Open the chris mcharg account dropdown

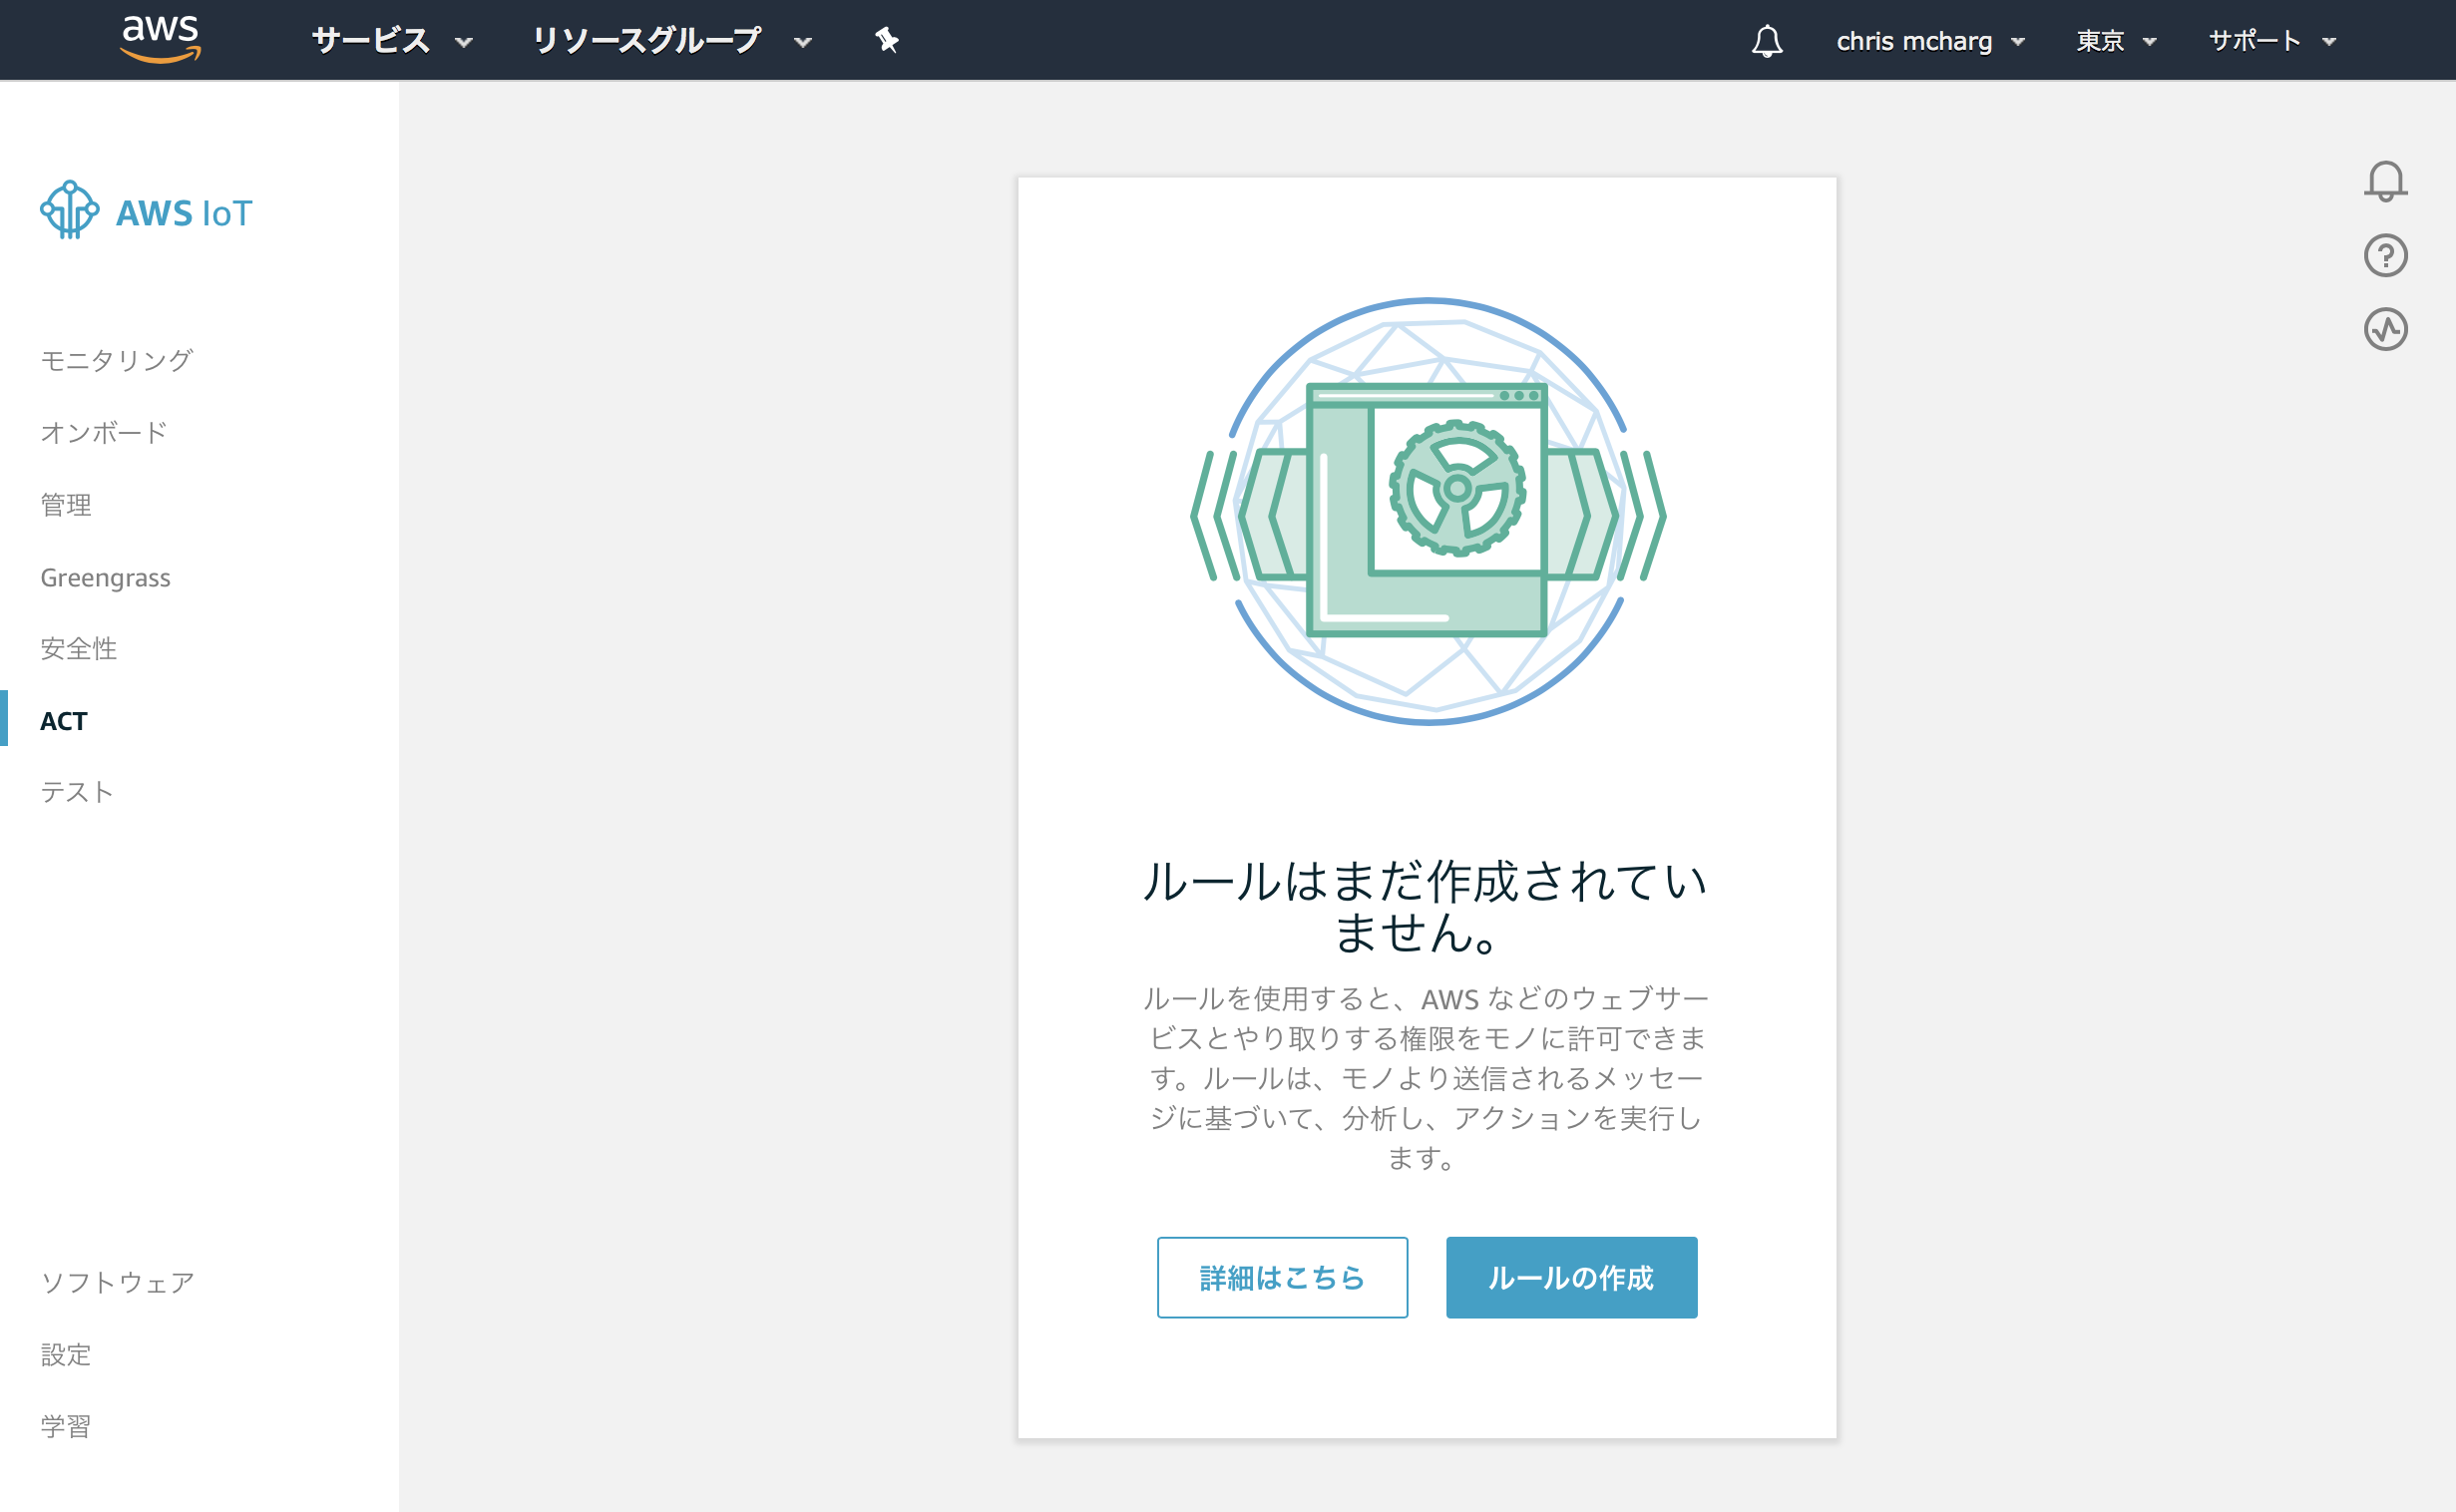(1930, 41)
